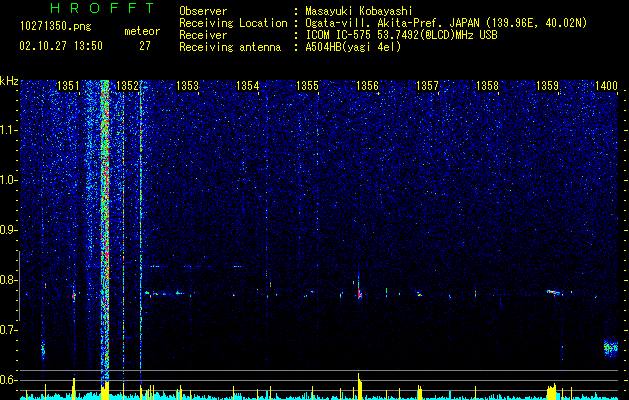The width and height of the screenshot is (629, 400).
Task: Click the 1356 time marker
Action: pyautogui.click(x=367, y=86)
